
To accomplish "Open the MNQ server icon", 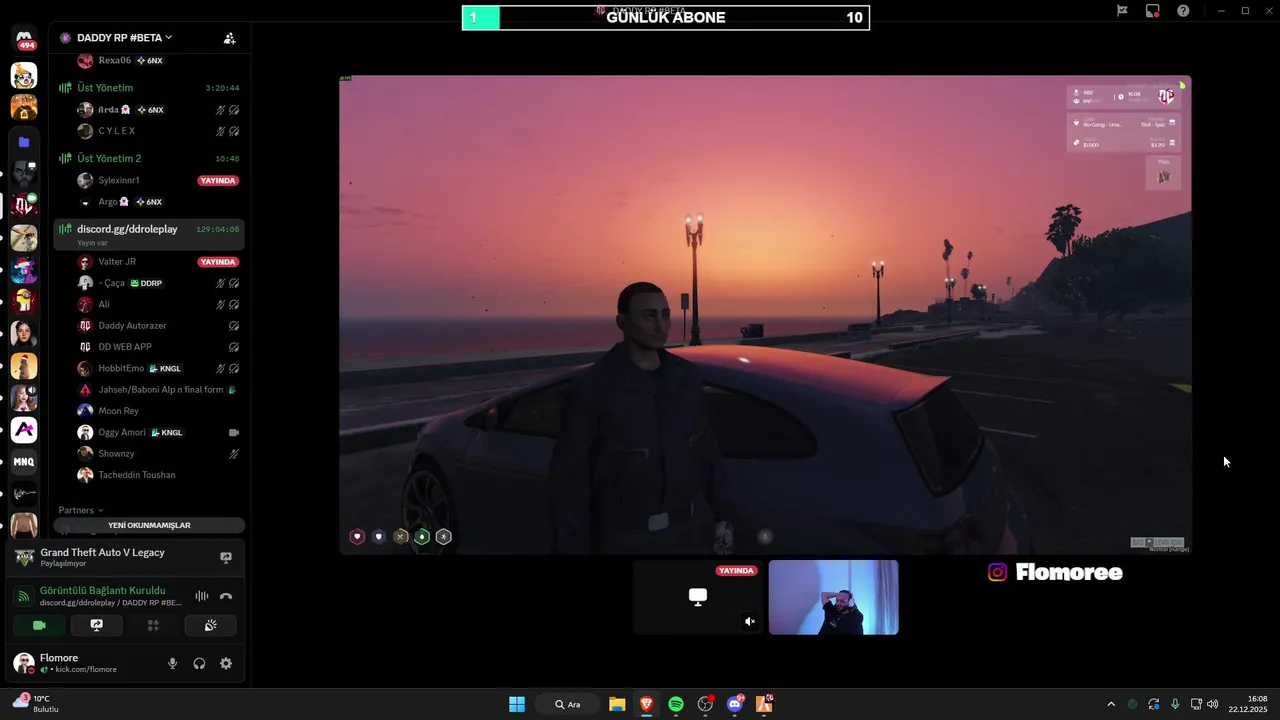I will (x=24, y=462).
